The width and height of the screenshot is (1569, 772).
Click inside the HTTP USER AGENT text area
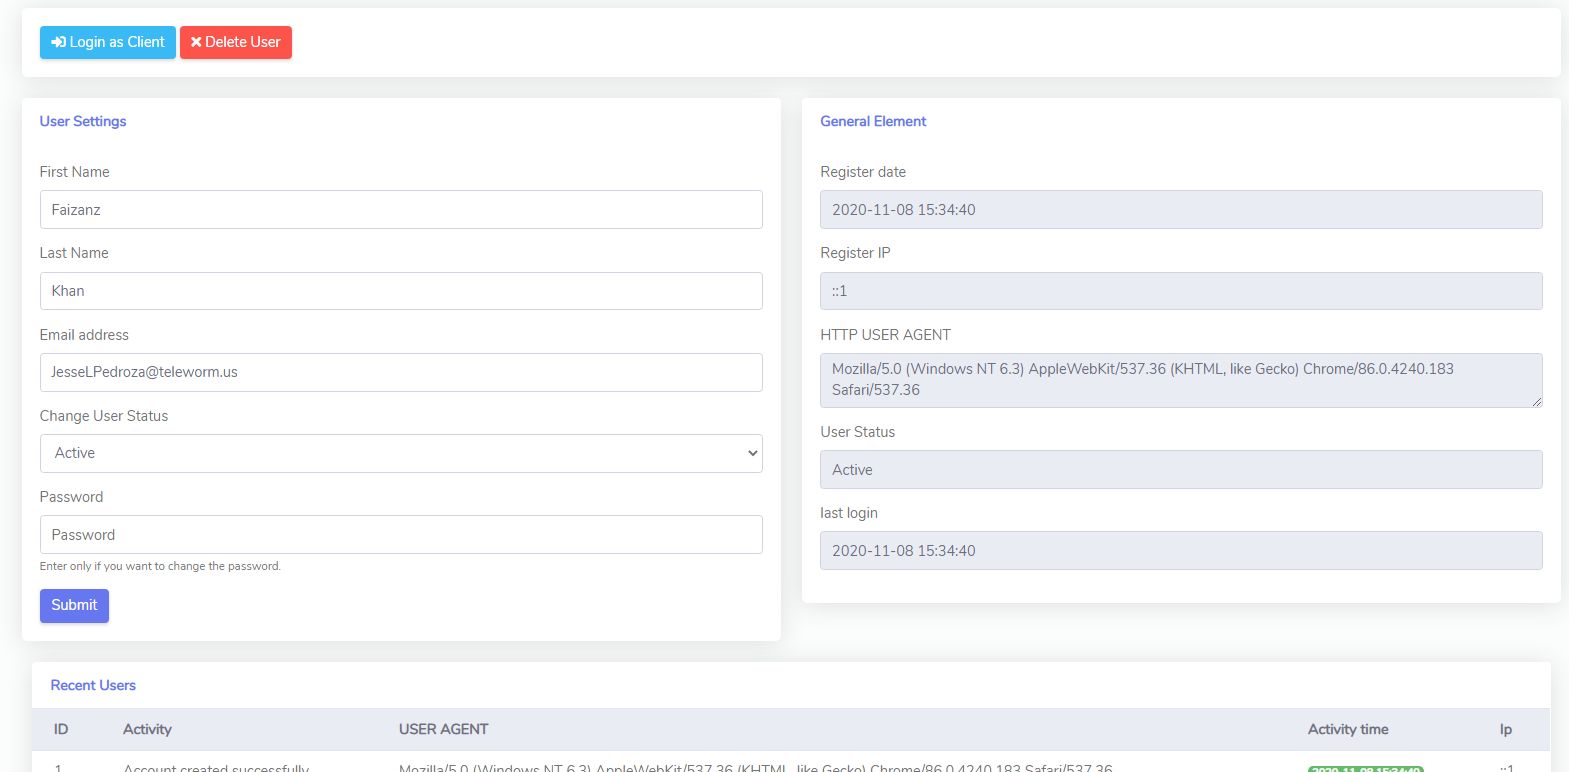[1181, 380]
